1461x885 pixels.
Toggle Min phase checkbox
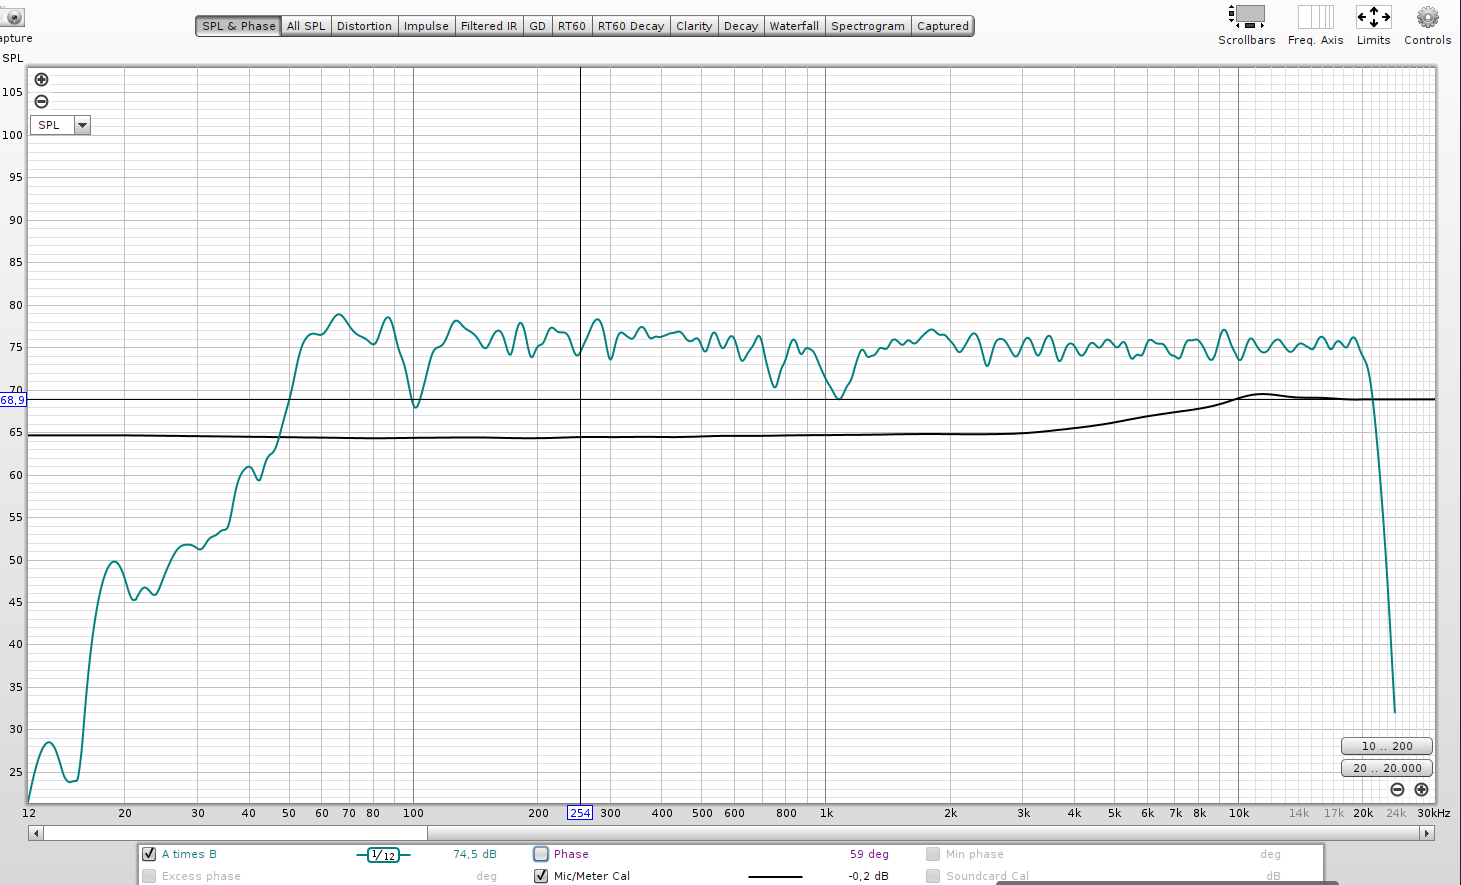tap(933, 854)
